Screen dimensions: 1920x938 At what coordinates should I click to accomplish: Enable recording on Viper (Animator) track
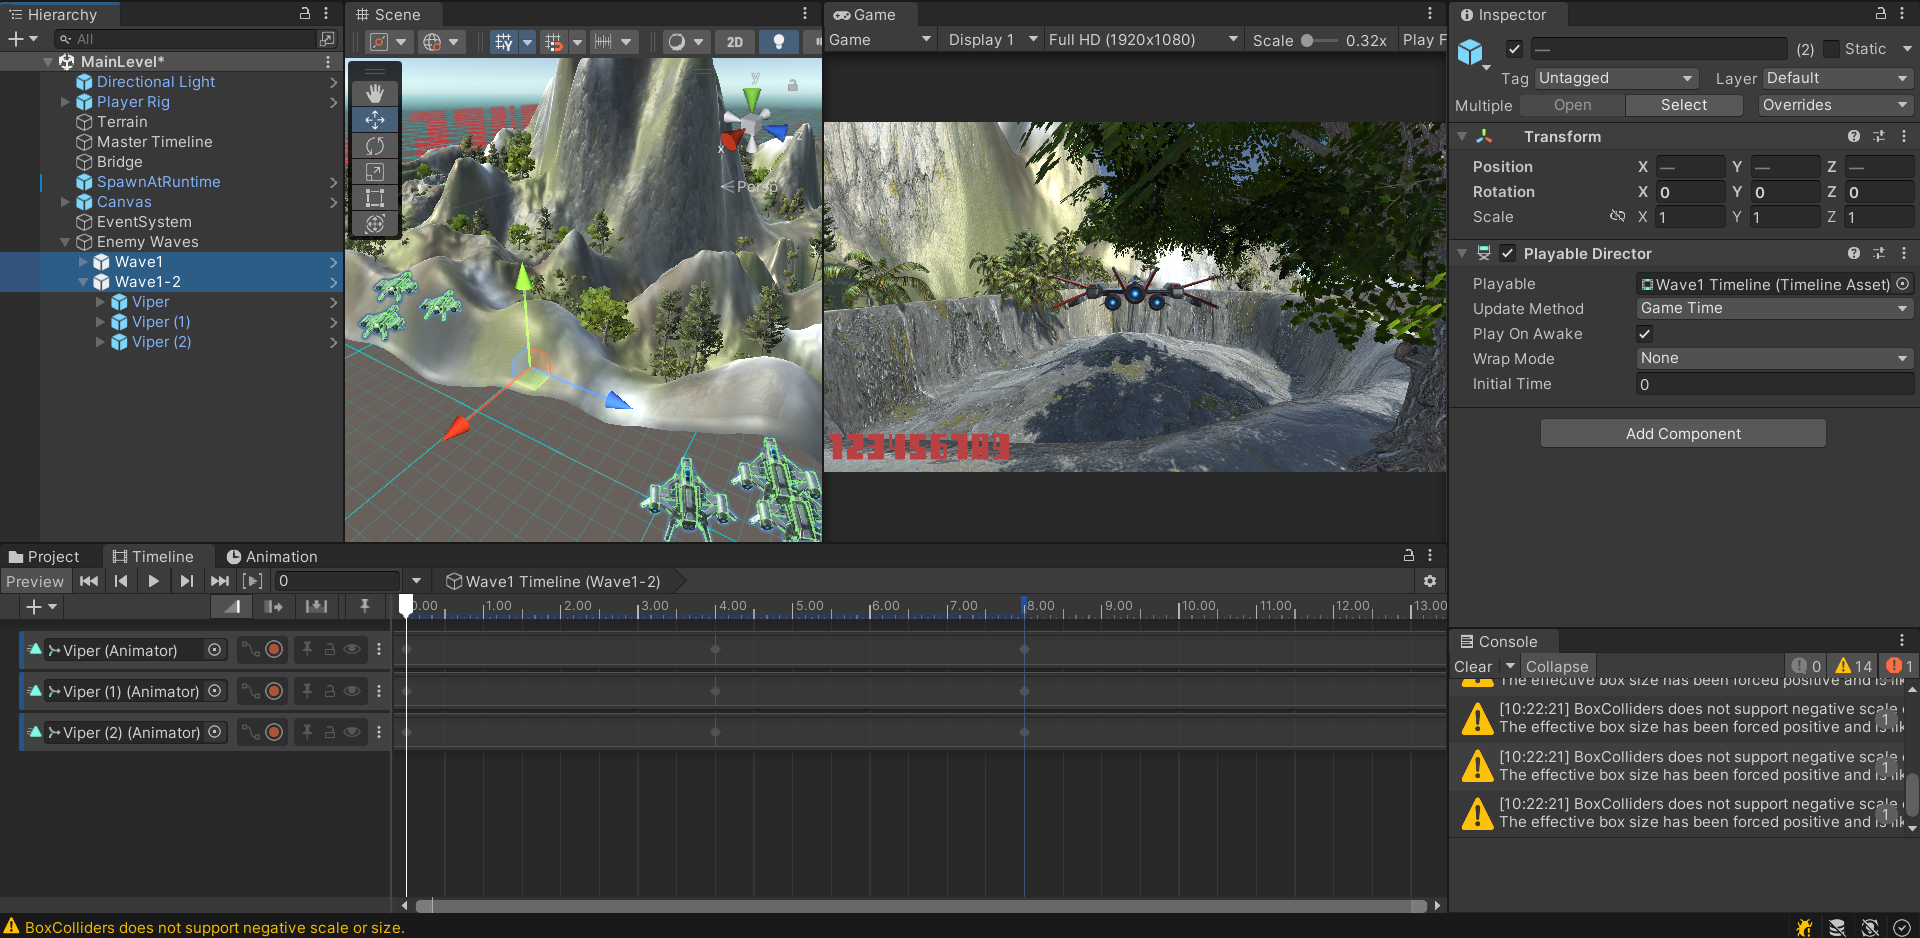[x=274, y=650]
